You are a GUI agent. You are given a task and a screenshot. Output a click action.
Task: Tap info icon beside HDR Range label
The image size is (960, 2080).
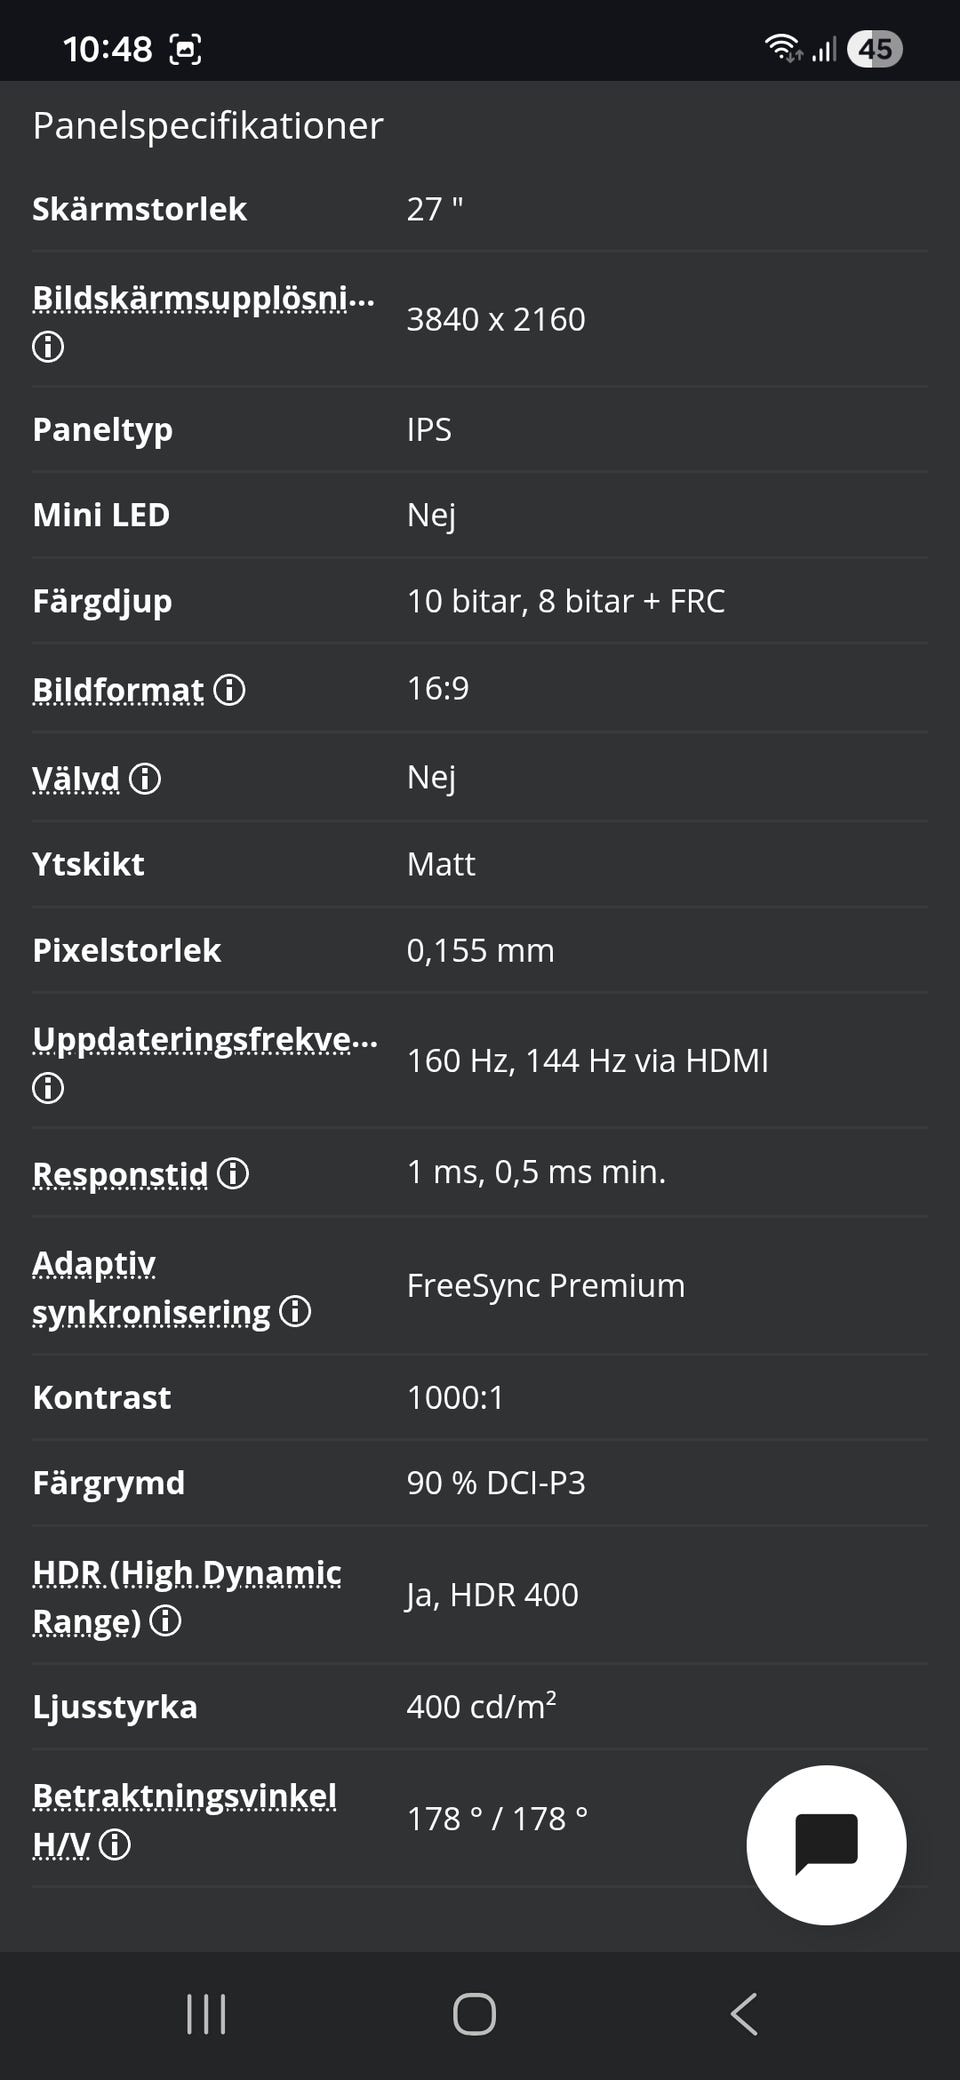pos(165,1620)
